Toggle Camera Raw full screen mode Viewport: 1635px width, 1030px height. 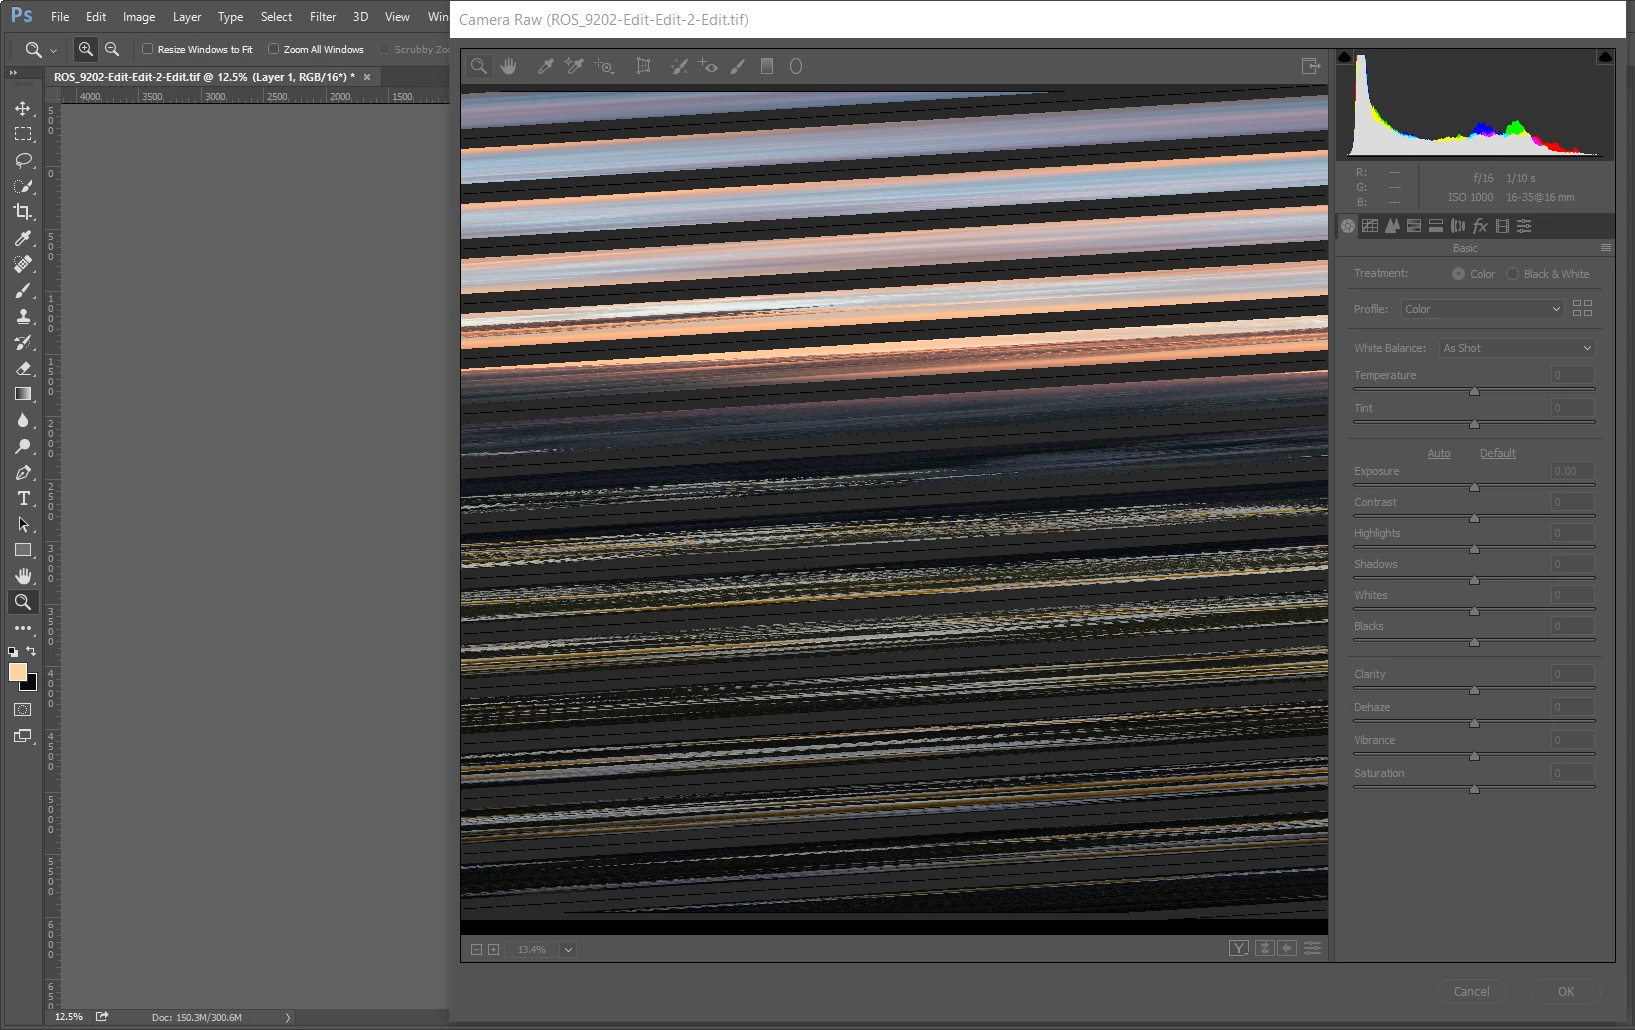click(1311, 66)
